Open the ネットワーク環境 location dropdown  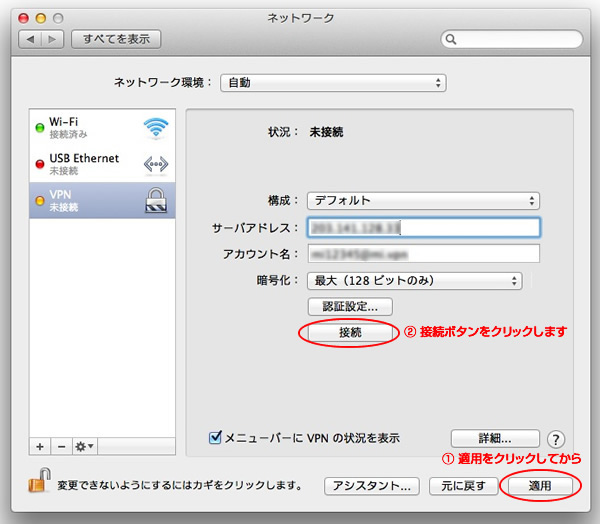pyautogui.click(x=333, y=83)
